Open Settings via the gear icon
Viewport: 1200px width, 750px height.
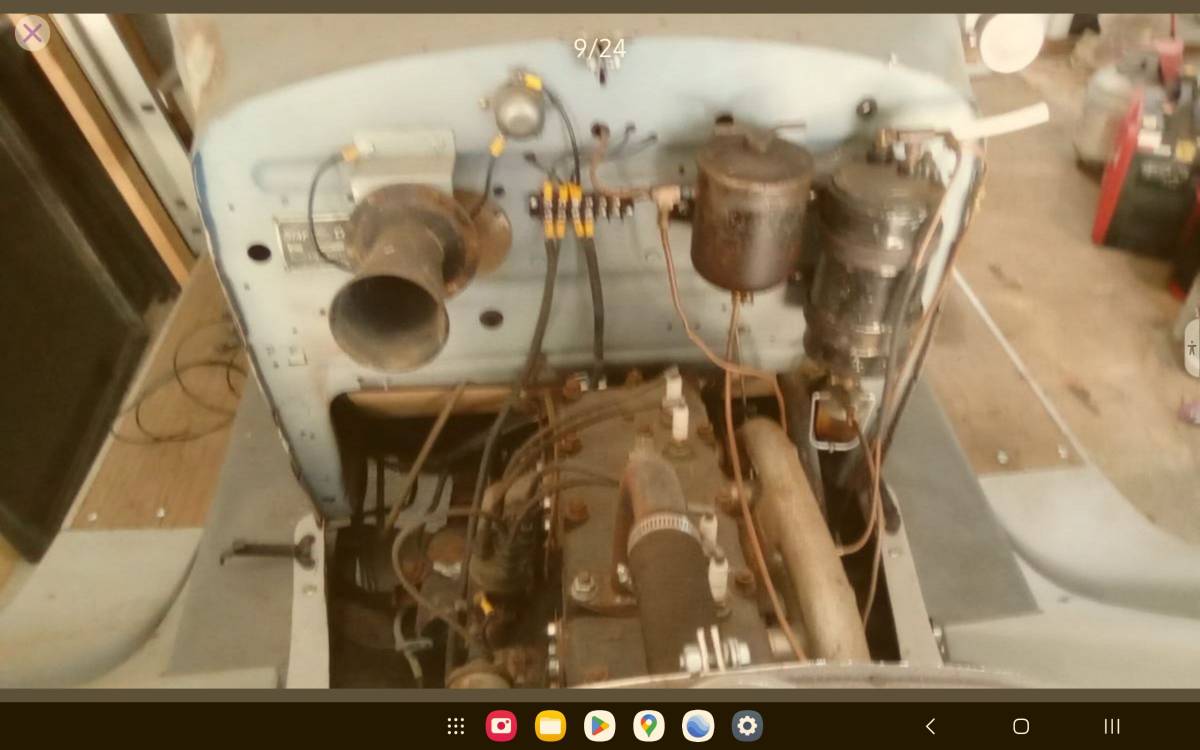[747, 726]
